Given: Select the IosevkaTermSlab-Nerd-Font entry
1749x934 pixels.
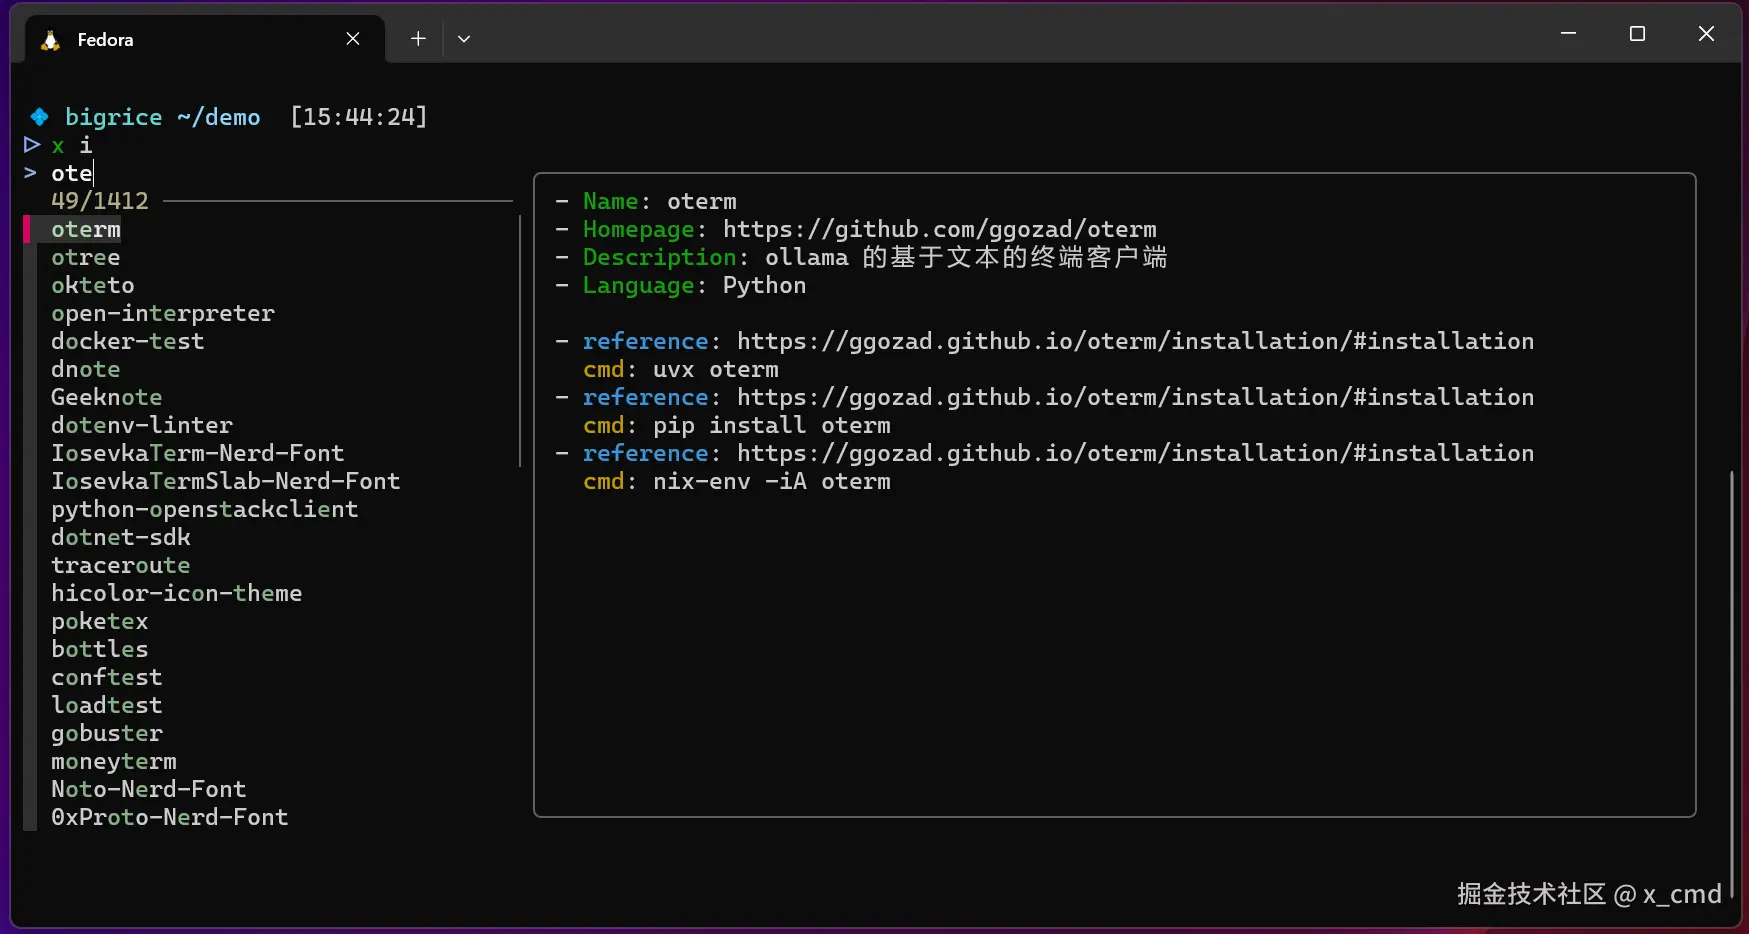Looking at the screenshot, I should pos(226,481).
